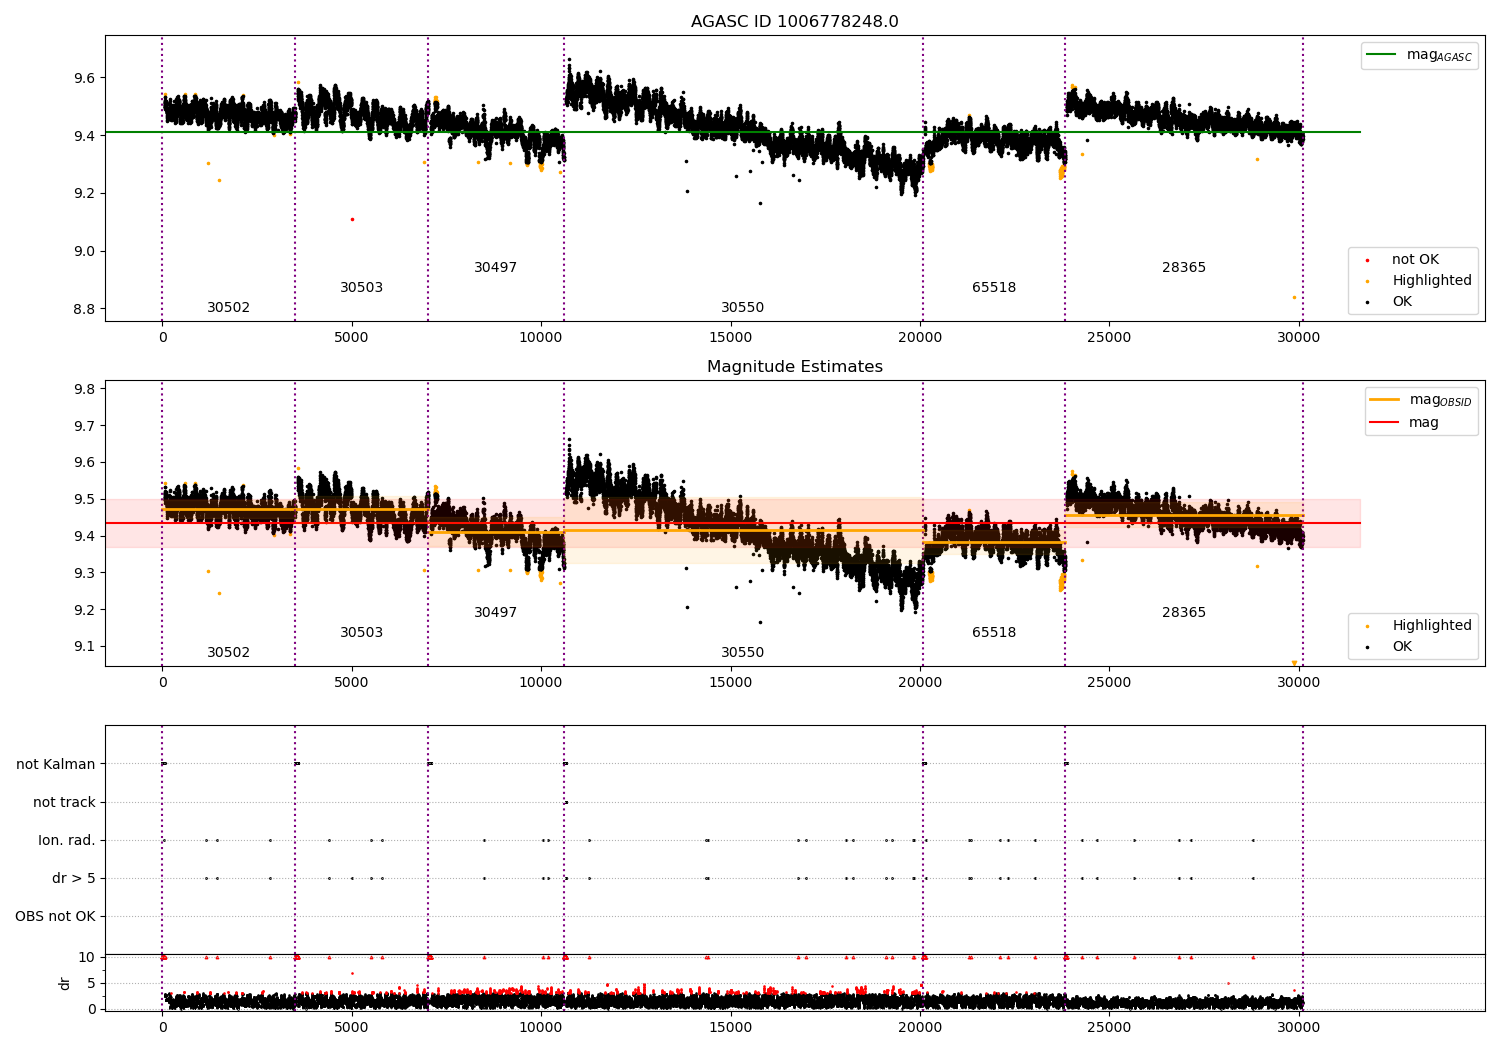Screen dimensions: 1500x1050
Task: Click obsid label 30497 in the top panel
Action: (495, 268)
